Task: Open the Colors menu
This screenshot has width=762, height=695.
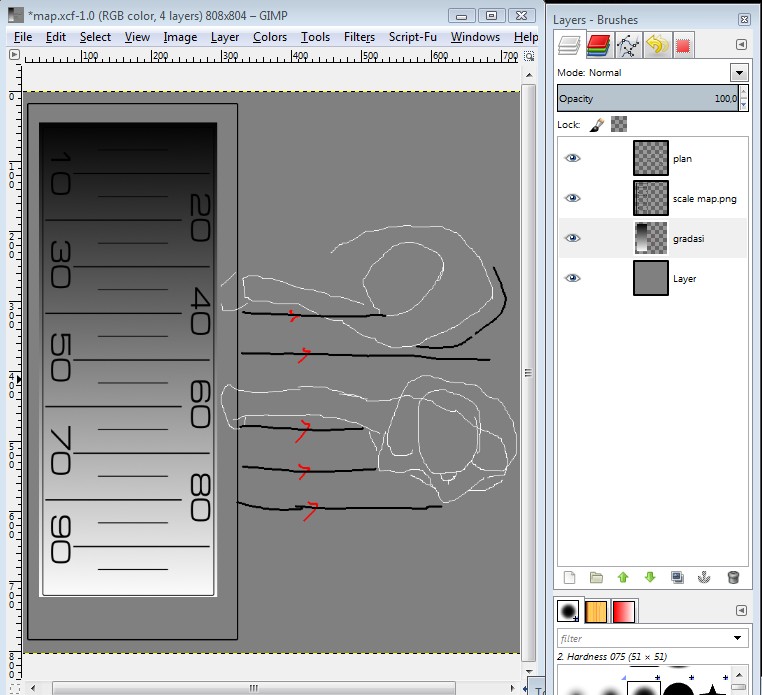Action: point(270,37)
